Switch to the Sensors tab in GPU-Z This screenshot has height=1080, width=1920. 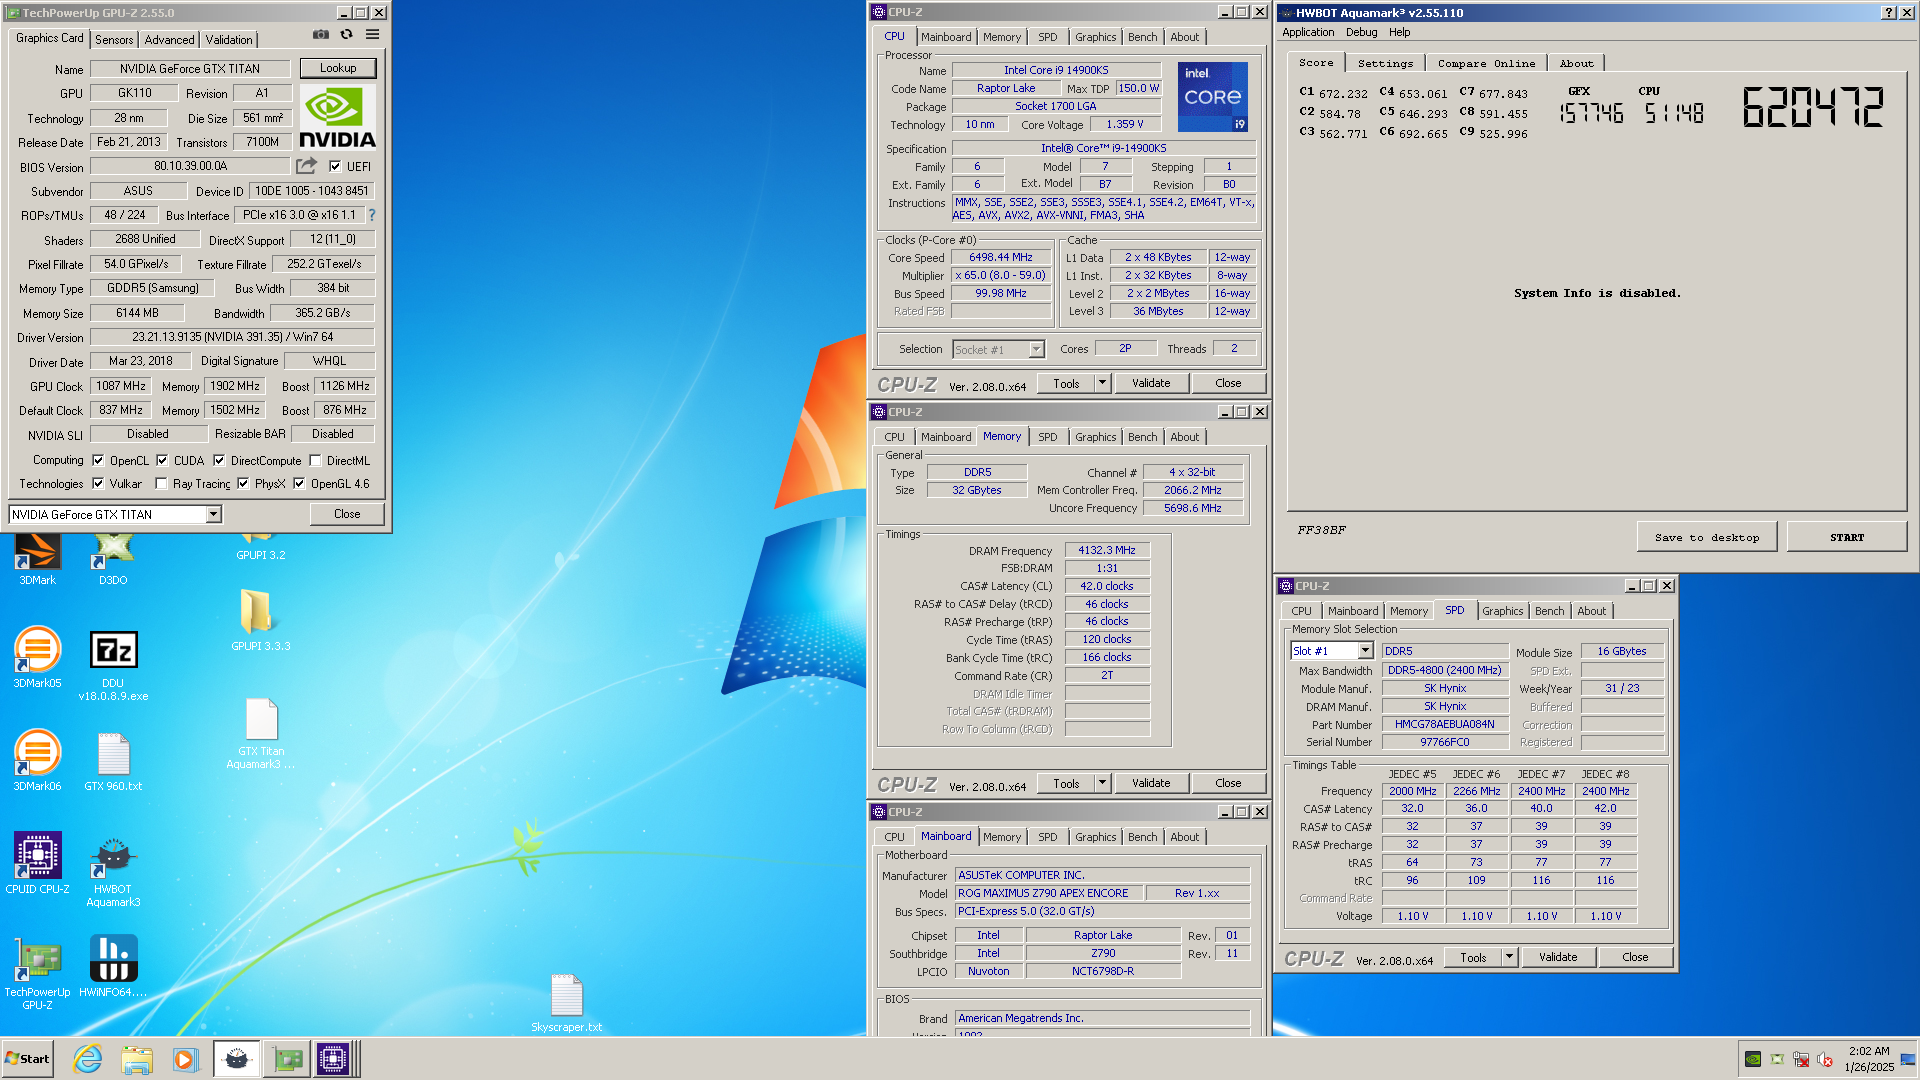[x=114, y=40]
